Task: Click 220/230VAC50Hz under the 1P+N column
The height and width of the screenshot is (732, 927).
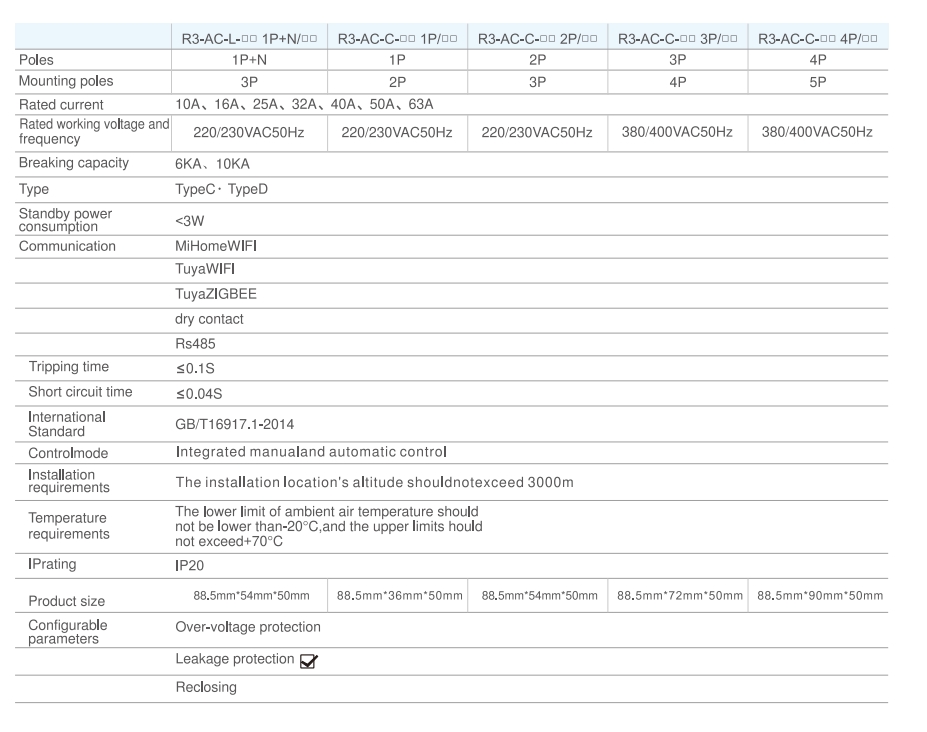Action: pos(249,132)
